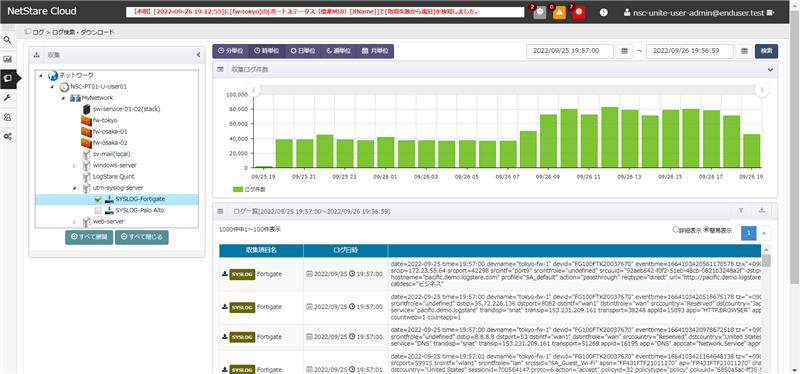Click the search (検索) button
This screenshot has height=374, width=800.
point(766,51)
